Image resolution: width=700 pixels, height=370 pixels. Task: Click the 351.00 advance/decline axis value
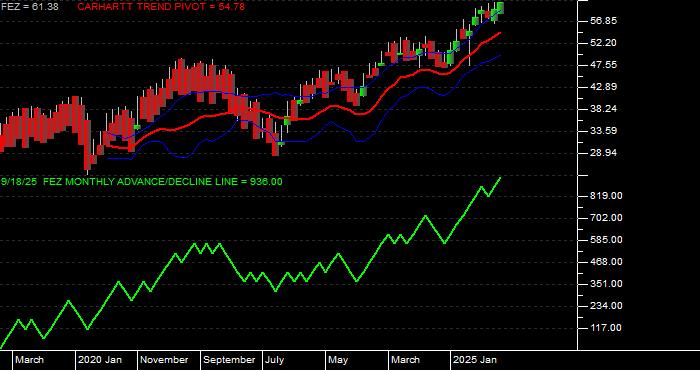(606, 284)
